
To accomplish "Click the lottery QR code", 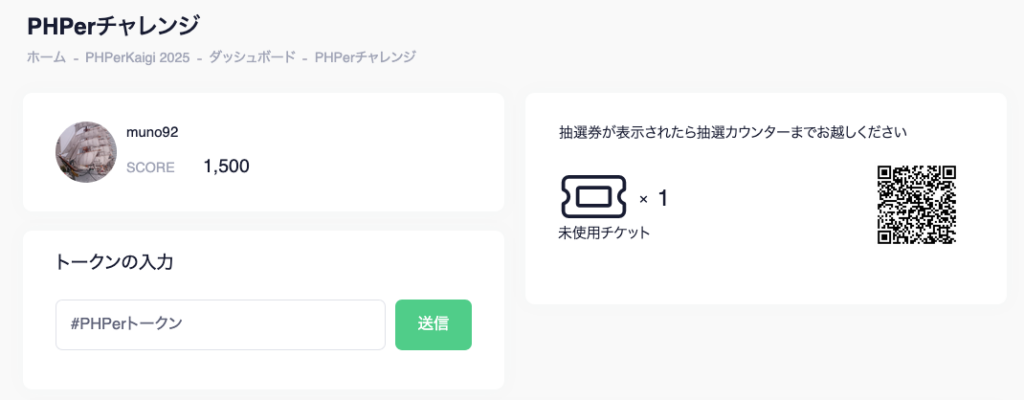I will (x=917, y=204).
